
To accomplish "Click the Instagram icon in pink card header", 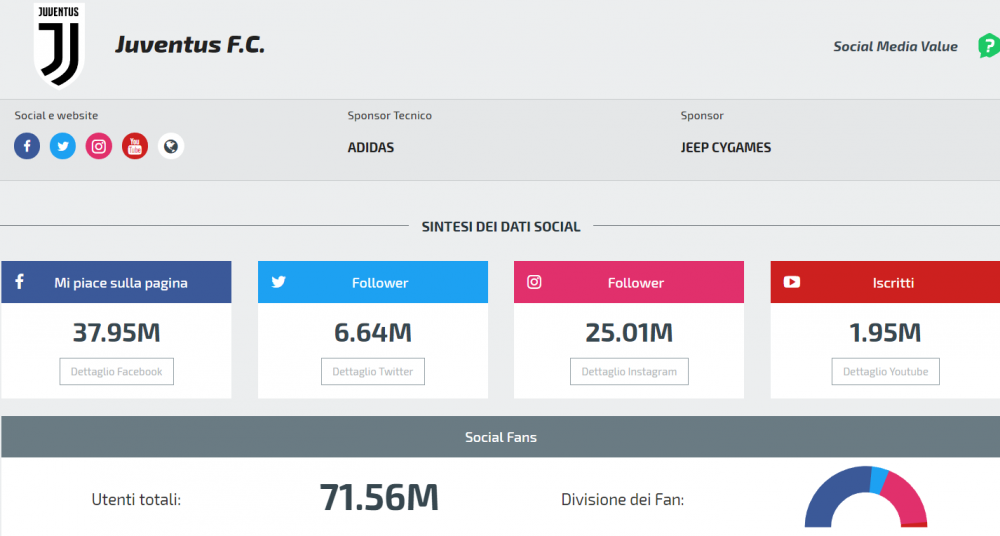I will pyautogui.click(x=534, y=282).
